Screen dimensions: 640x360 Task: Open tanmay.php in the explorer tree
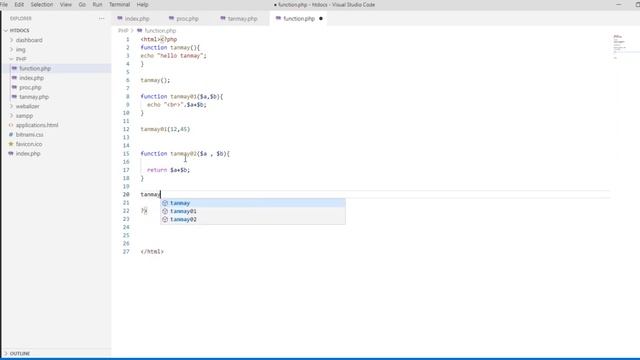pos(34,97)
